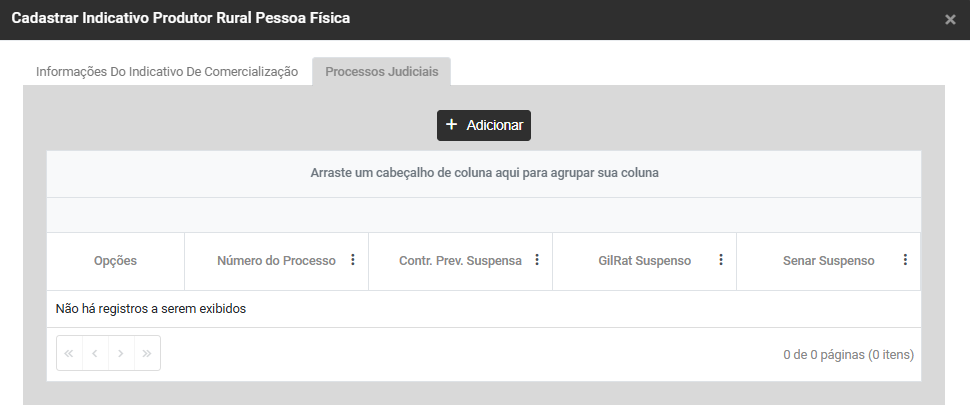Click the plus icon on Adicionar
The image size is (970, 406).
click(x=452, y=125)
